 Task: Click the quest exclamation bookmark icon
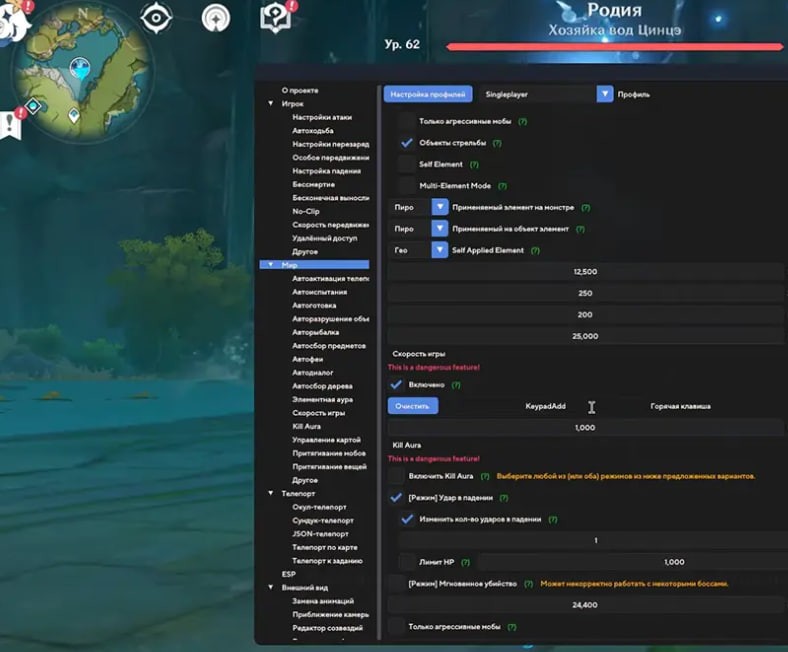click(x=12, y=124)
